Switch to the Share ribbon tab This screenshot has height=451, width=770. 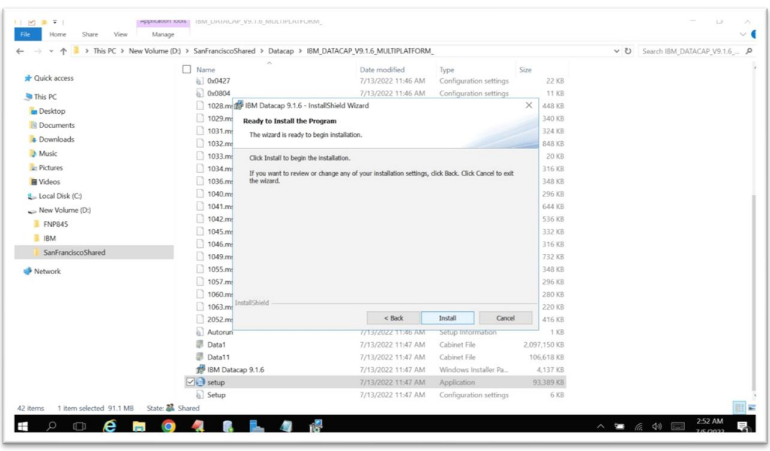point(90,34)
